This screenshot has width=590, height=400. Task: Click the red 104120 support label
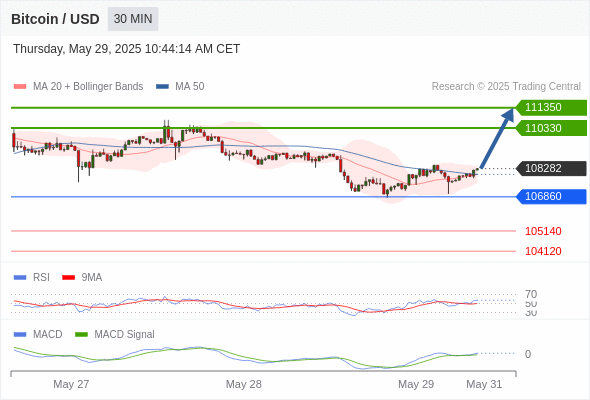click(x=543, y=251)
